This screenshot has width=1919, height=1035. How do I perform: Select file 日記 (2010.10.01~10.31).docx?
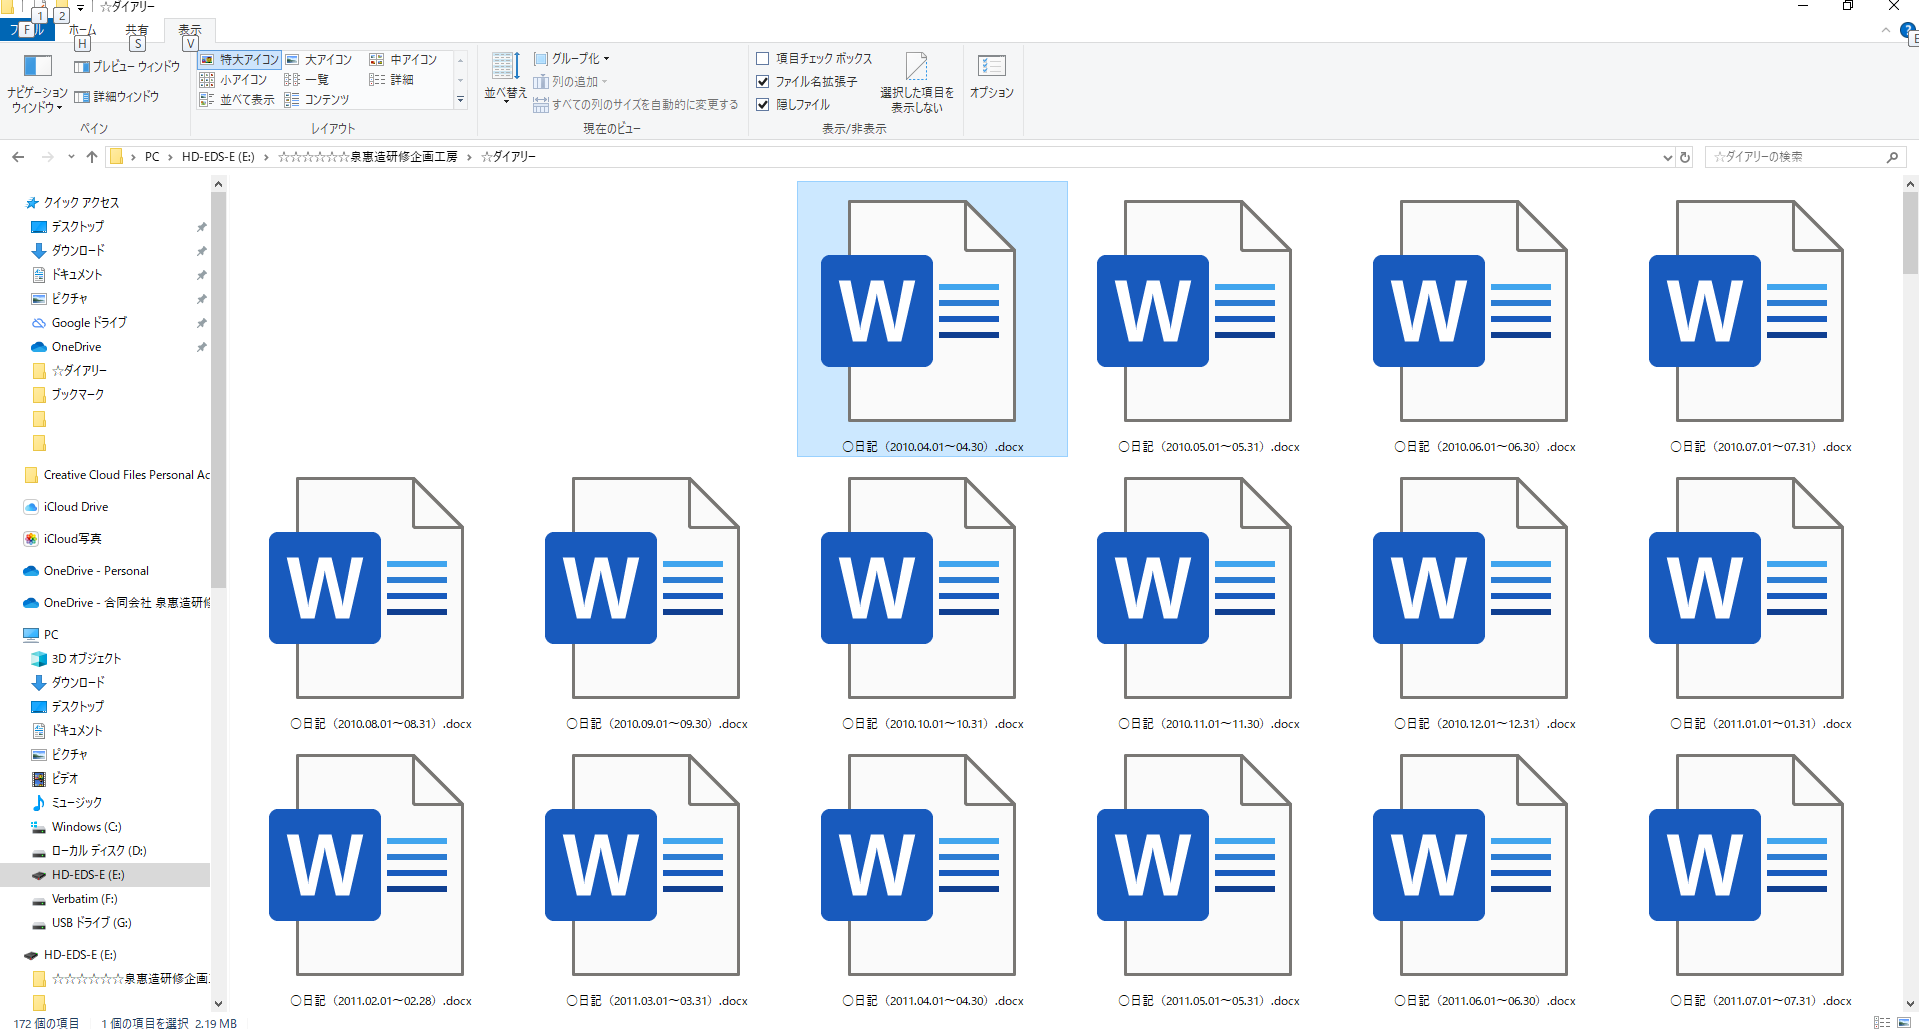[932, 596]
